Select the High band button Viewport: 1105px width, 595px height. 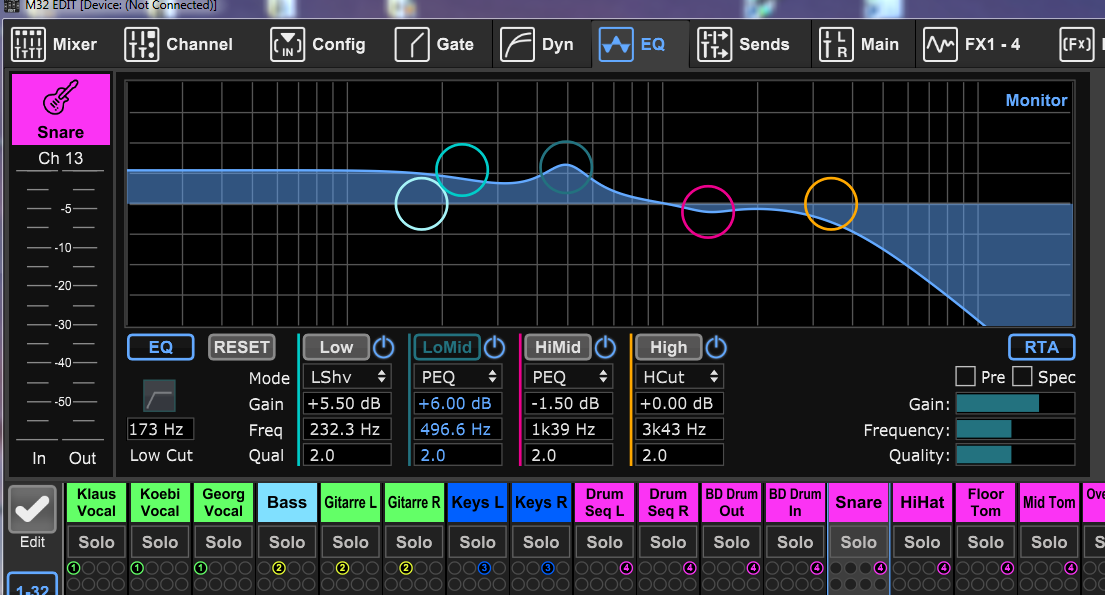tap(669, 347)
